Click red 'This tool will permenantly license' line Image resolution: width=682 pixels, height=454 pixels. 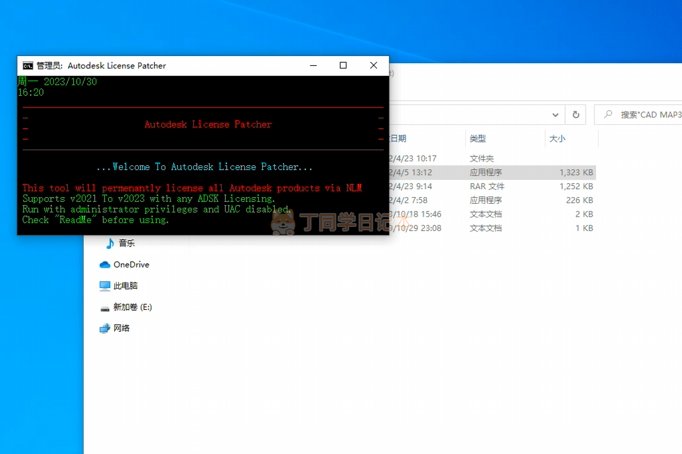click(x=192, y=188)
